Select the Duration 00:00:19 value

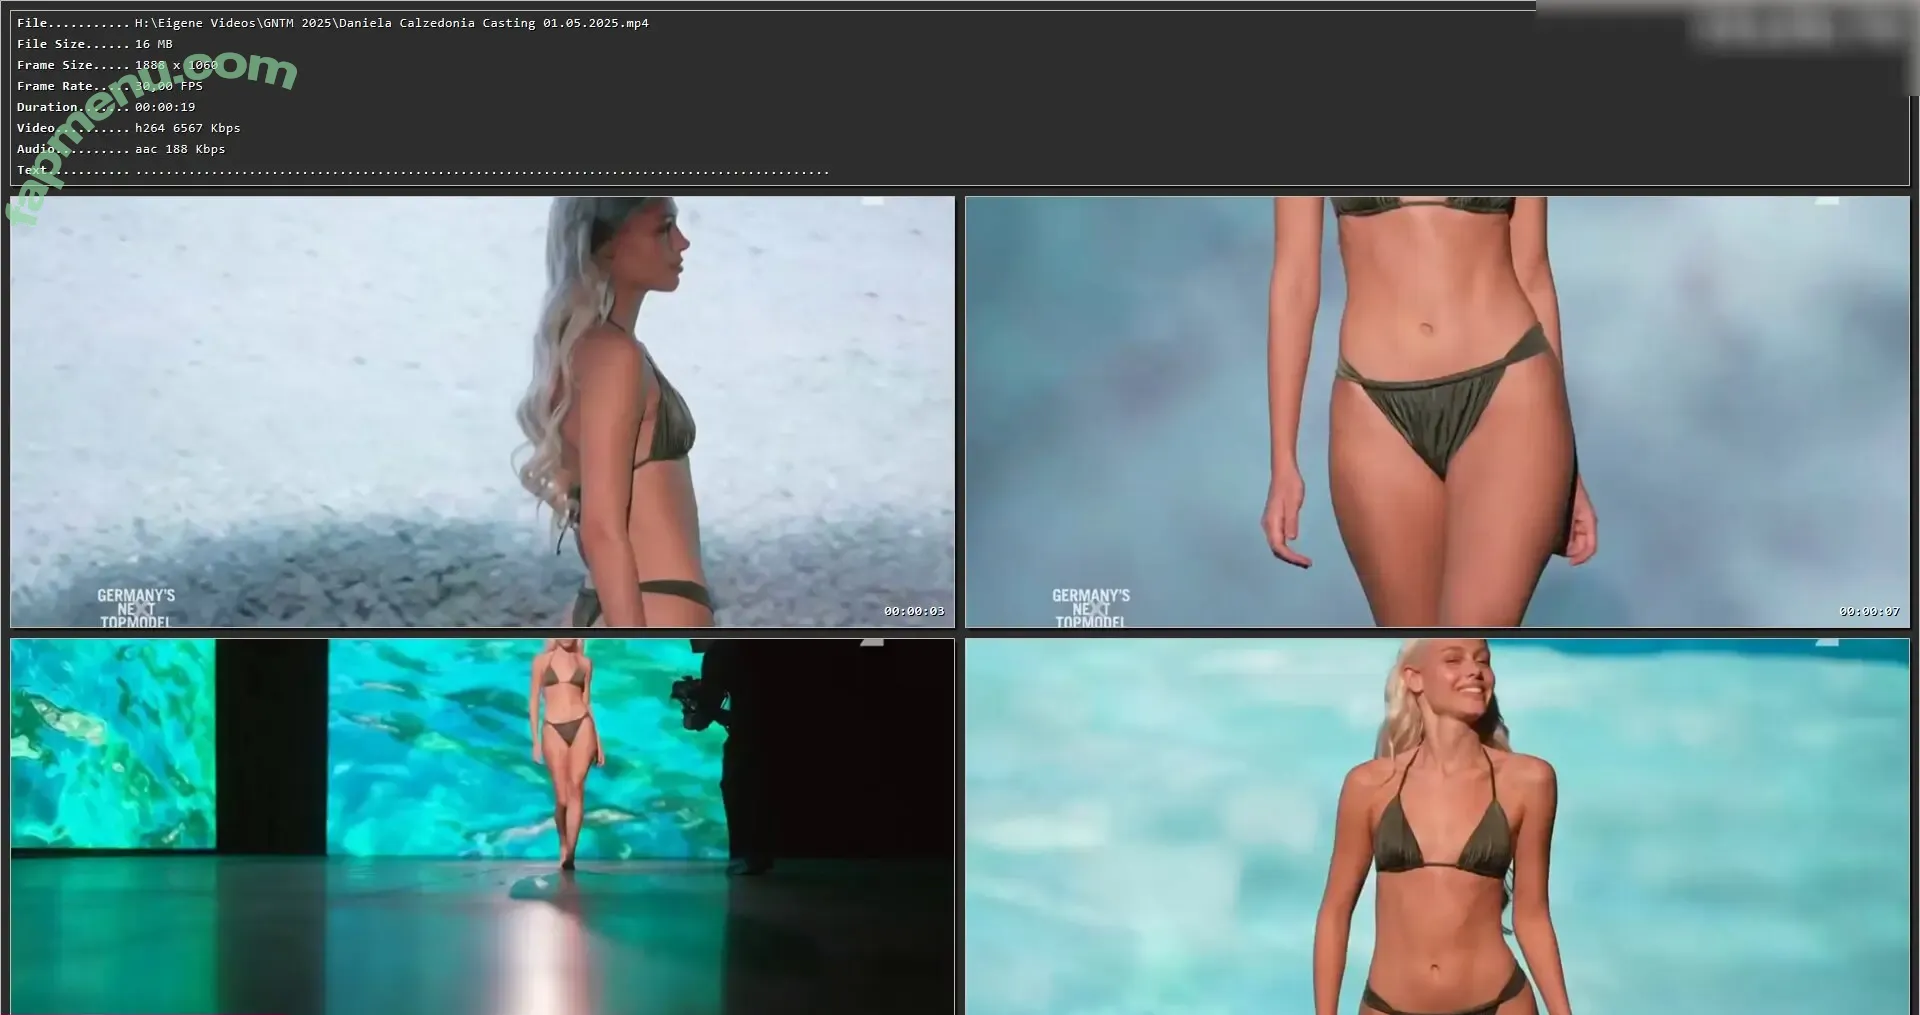(x=165, y=107)
